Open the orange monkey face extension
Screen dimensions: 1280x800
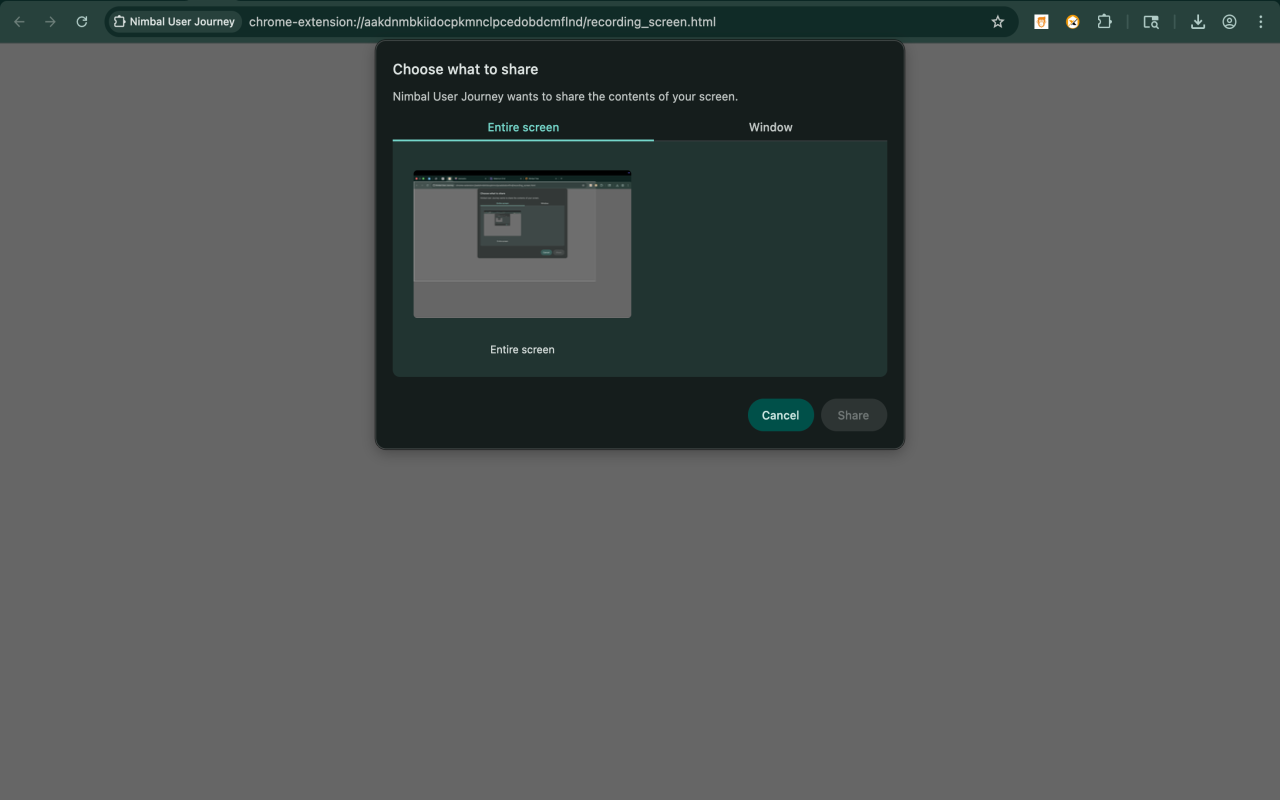(x=1041, y=21)
